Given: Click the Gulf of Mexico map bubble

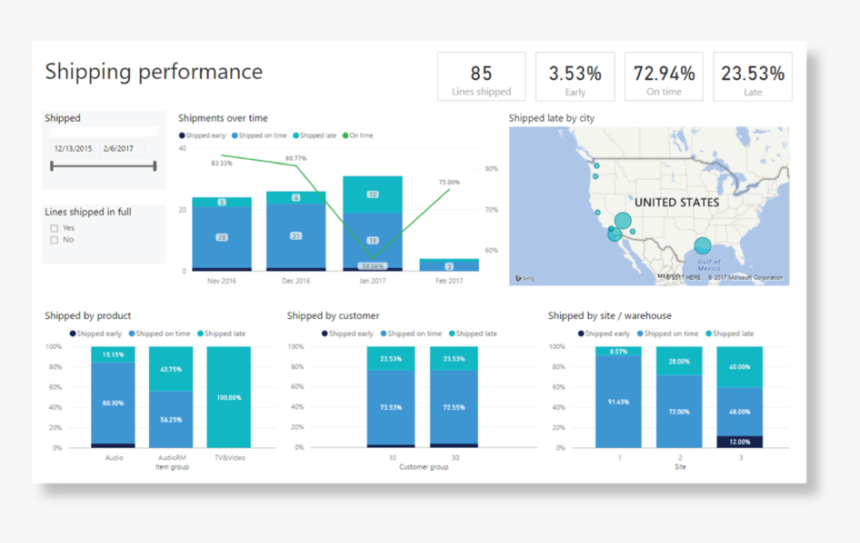Looking at the screenshot, I should [703, 245].
